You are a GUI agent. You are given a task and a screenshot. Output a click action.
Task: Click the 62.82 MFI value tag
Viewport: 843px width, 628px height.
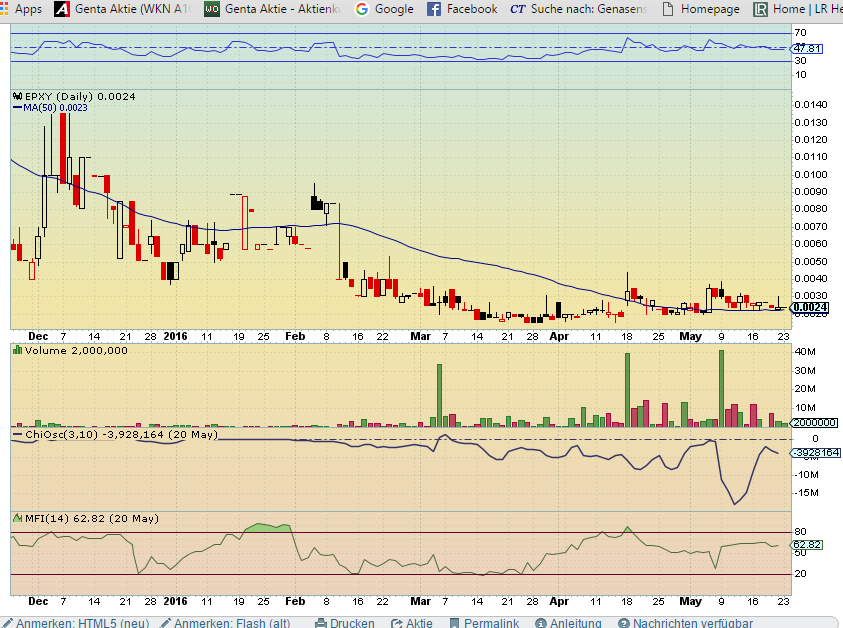pos(806,545)
